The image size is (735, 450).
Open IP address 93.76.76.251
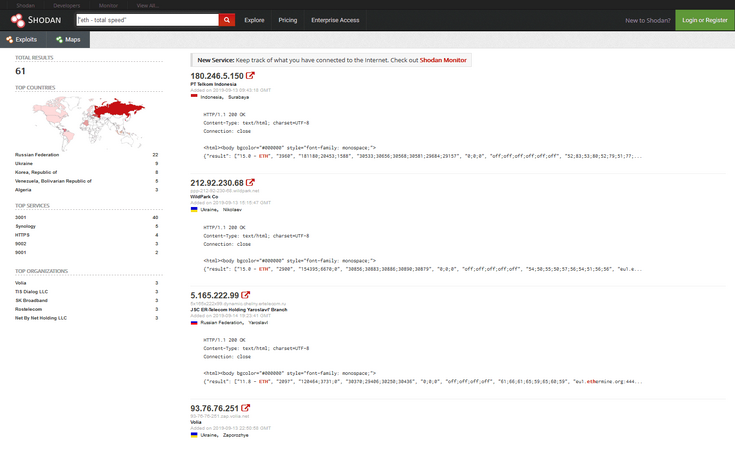214,408
